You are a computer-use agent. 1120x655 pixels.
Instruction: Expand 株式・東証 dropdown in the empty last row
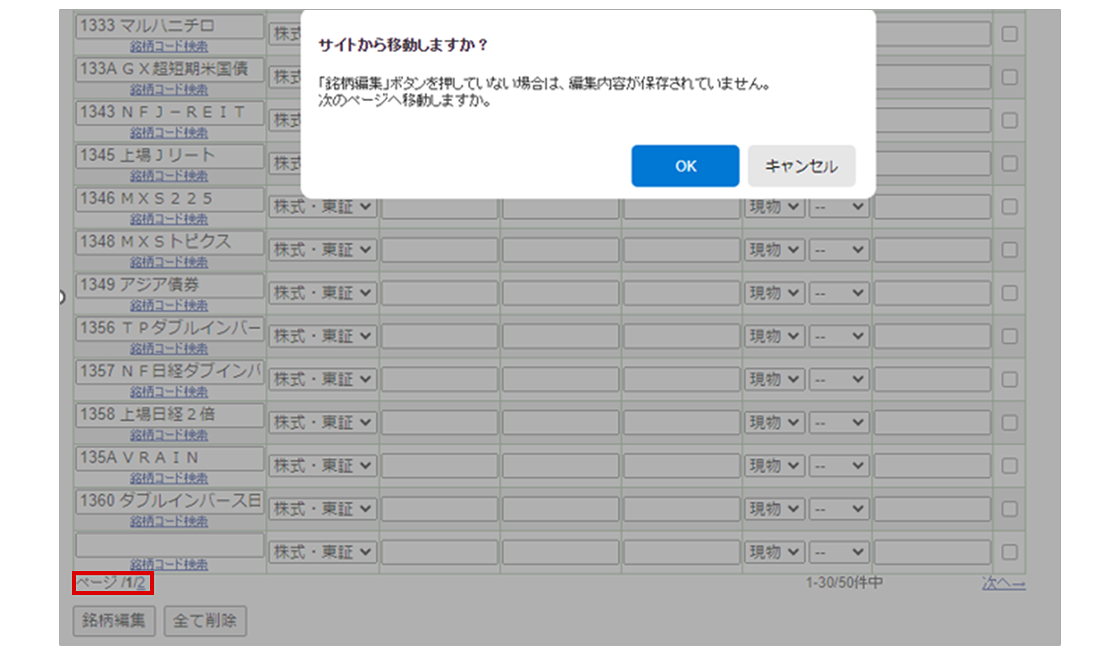pos(322,551)
